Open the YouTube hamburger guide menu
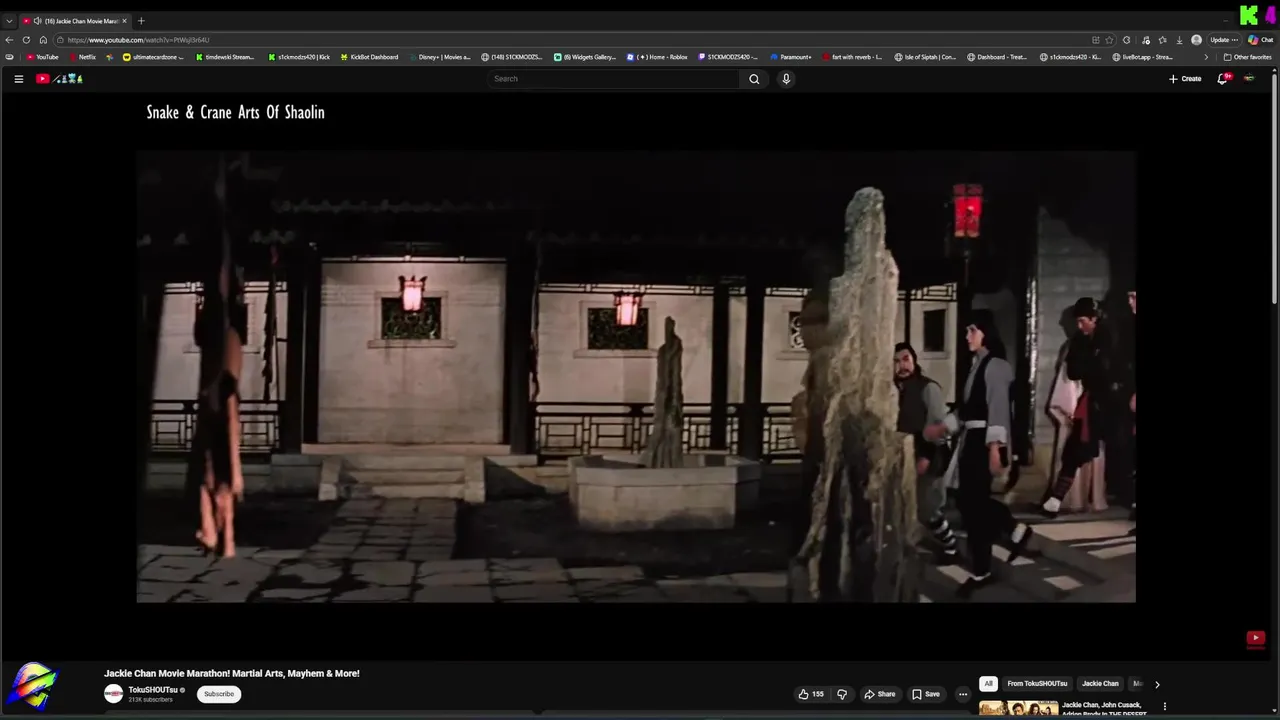1280x720 pixels. 18,79
